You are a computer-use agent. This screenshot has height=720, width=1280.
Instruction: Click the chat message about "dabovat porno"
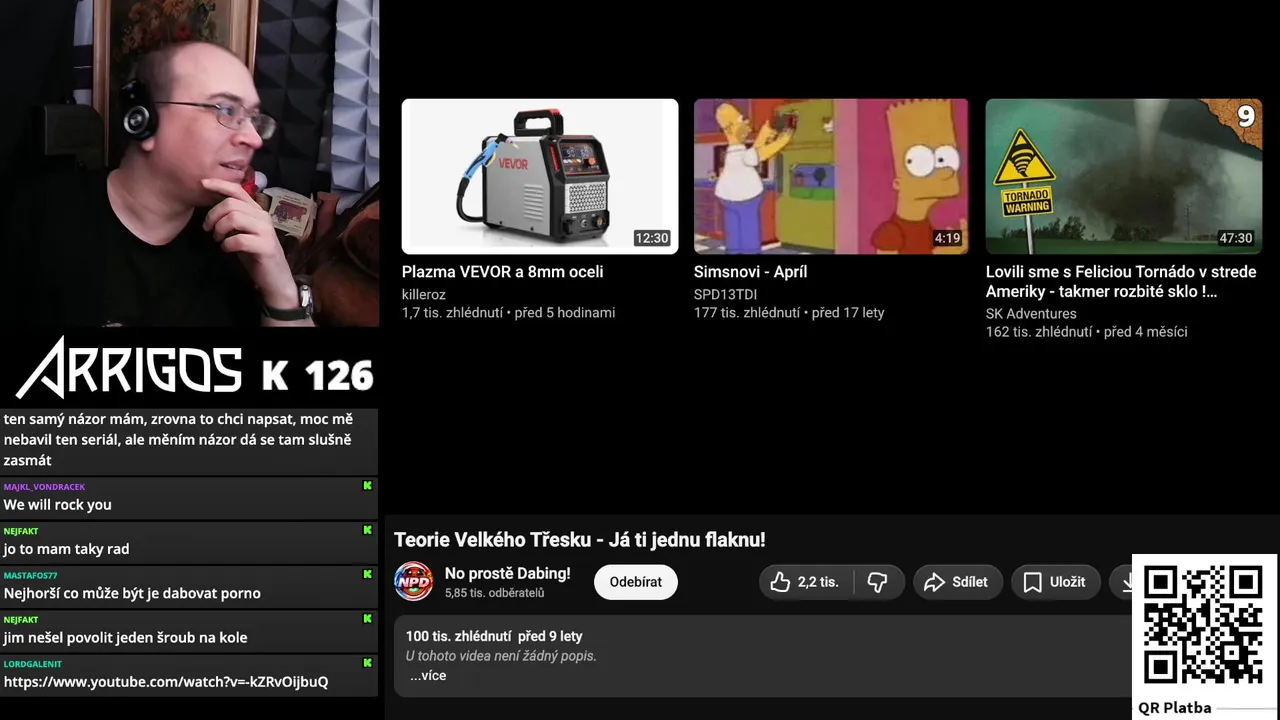click(132, 593)
